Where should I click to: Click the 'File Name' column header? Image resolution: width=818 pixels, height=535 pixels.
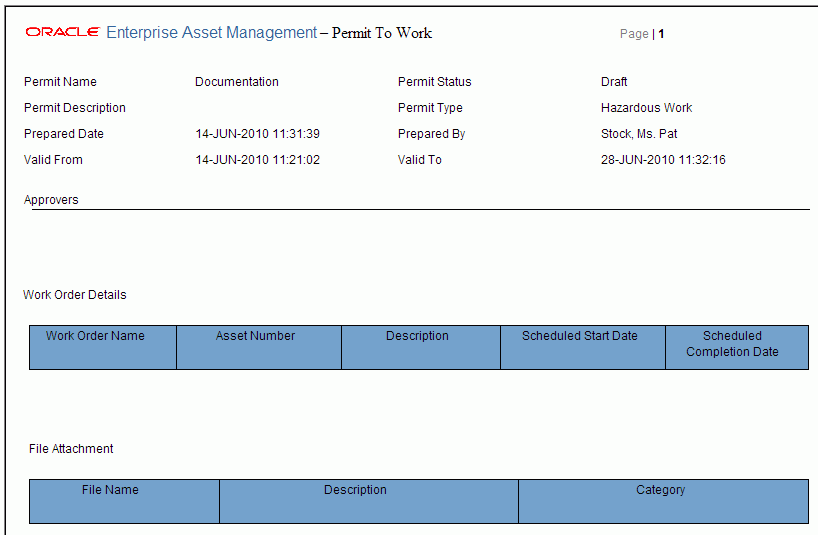coord(124,501)
